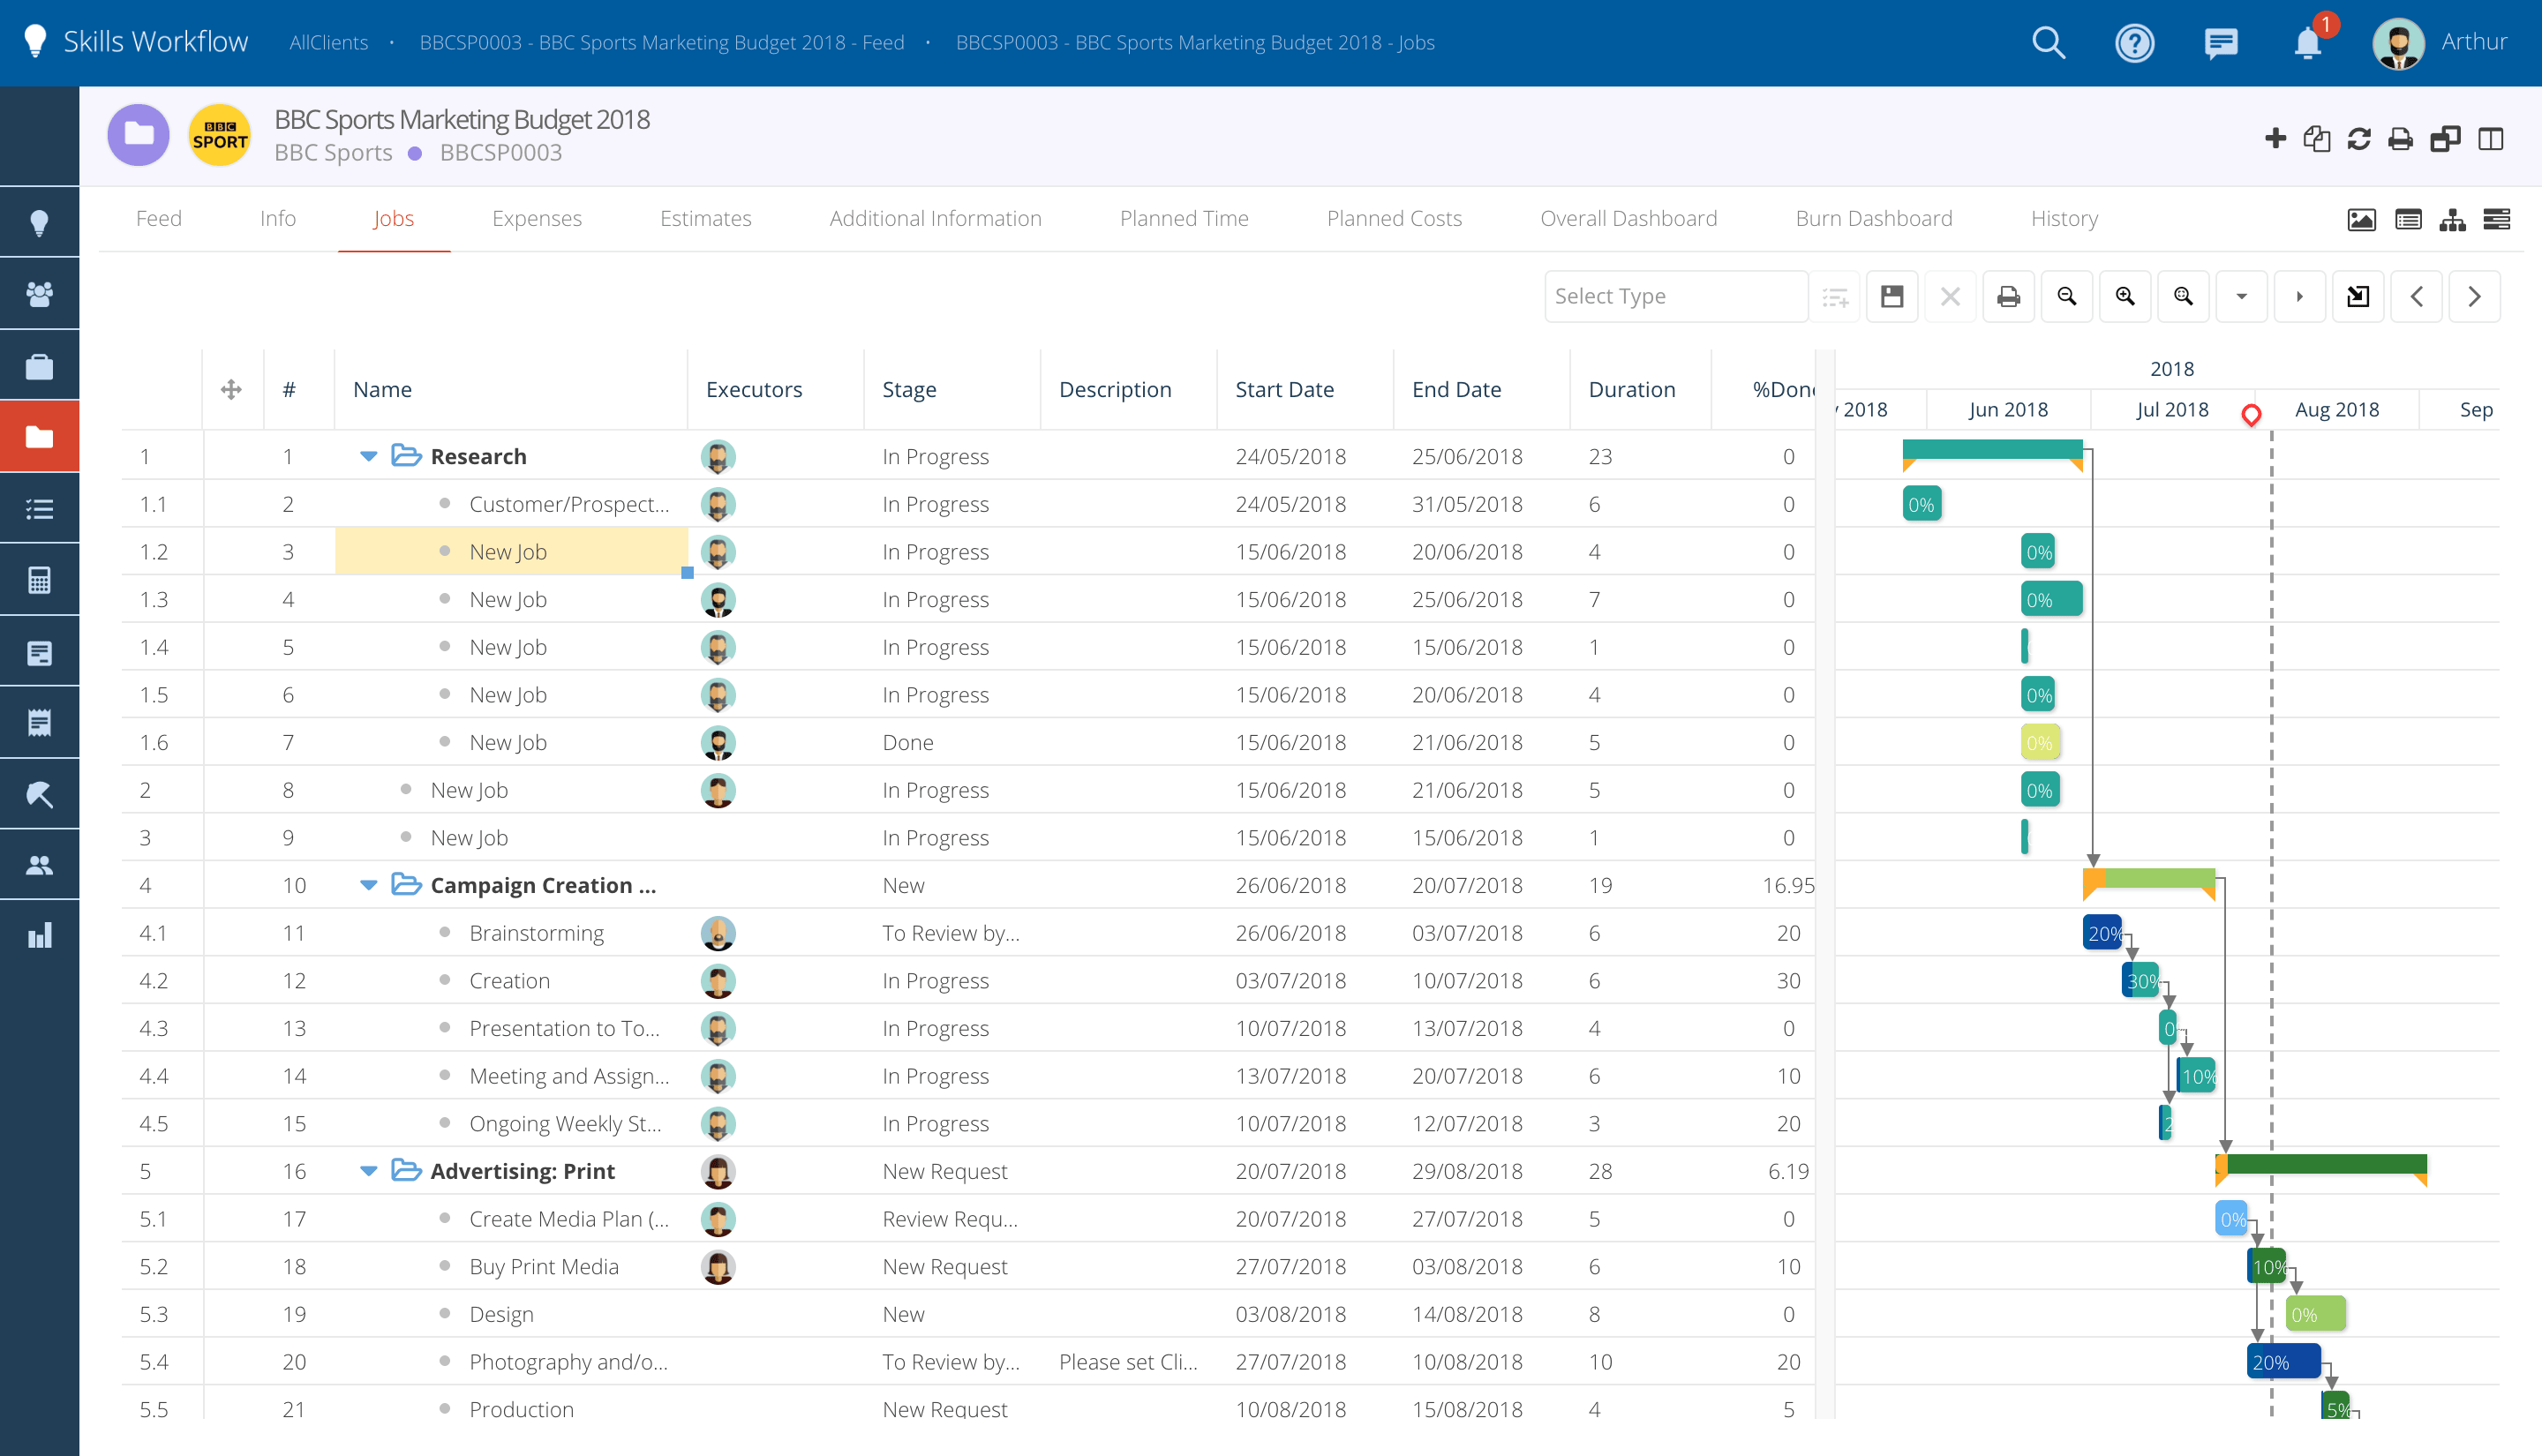Click the AllClients breadcrumb link
2542x1456 pixels.
(328, 43)
